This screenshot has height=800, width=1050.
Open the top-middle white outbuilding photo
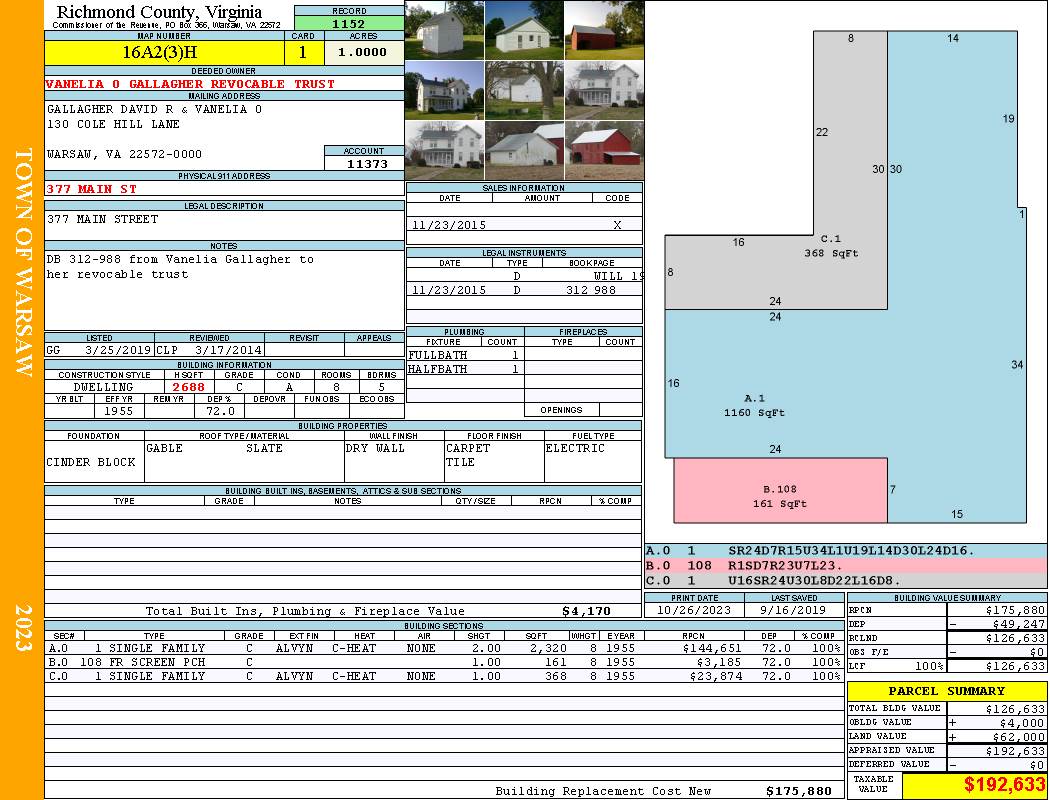[x=524, y=30]
